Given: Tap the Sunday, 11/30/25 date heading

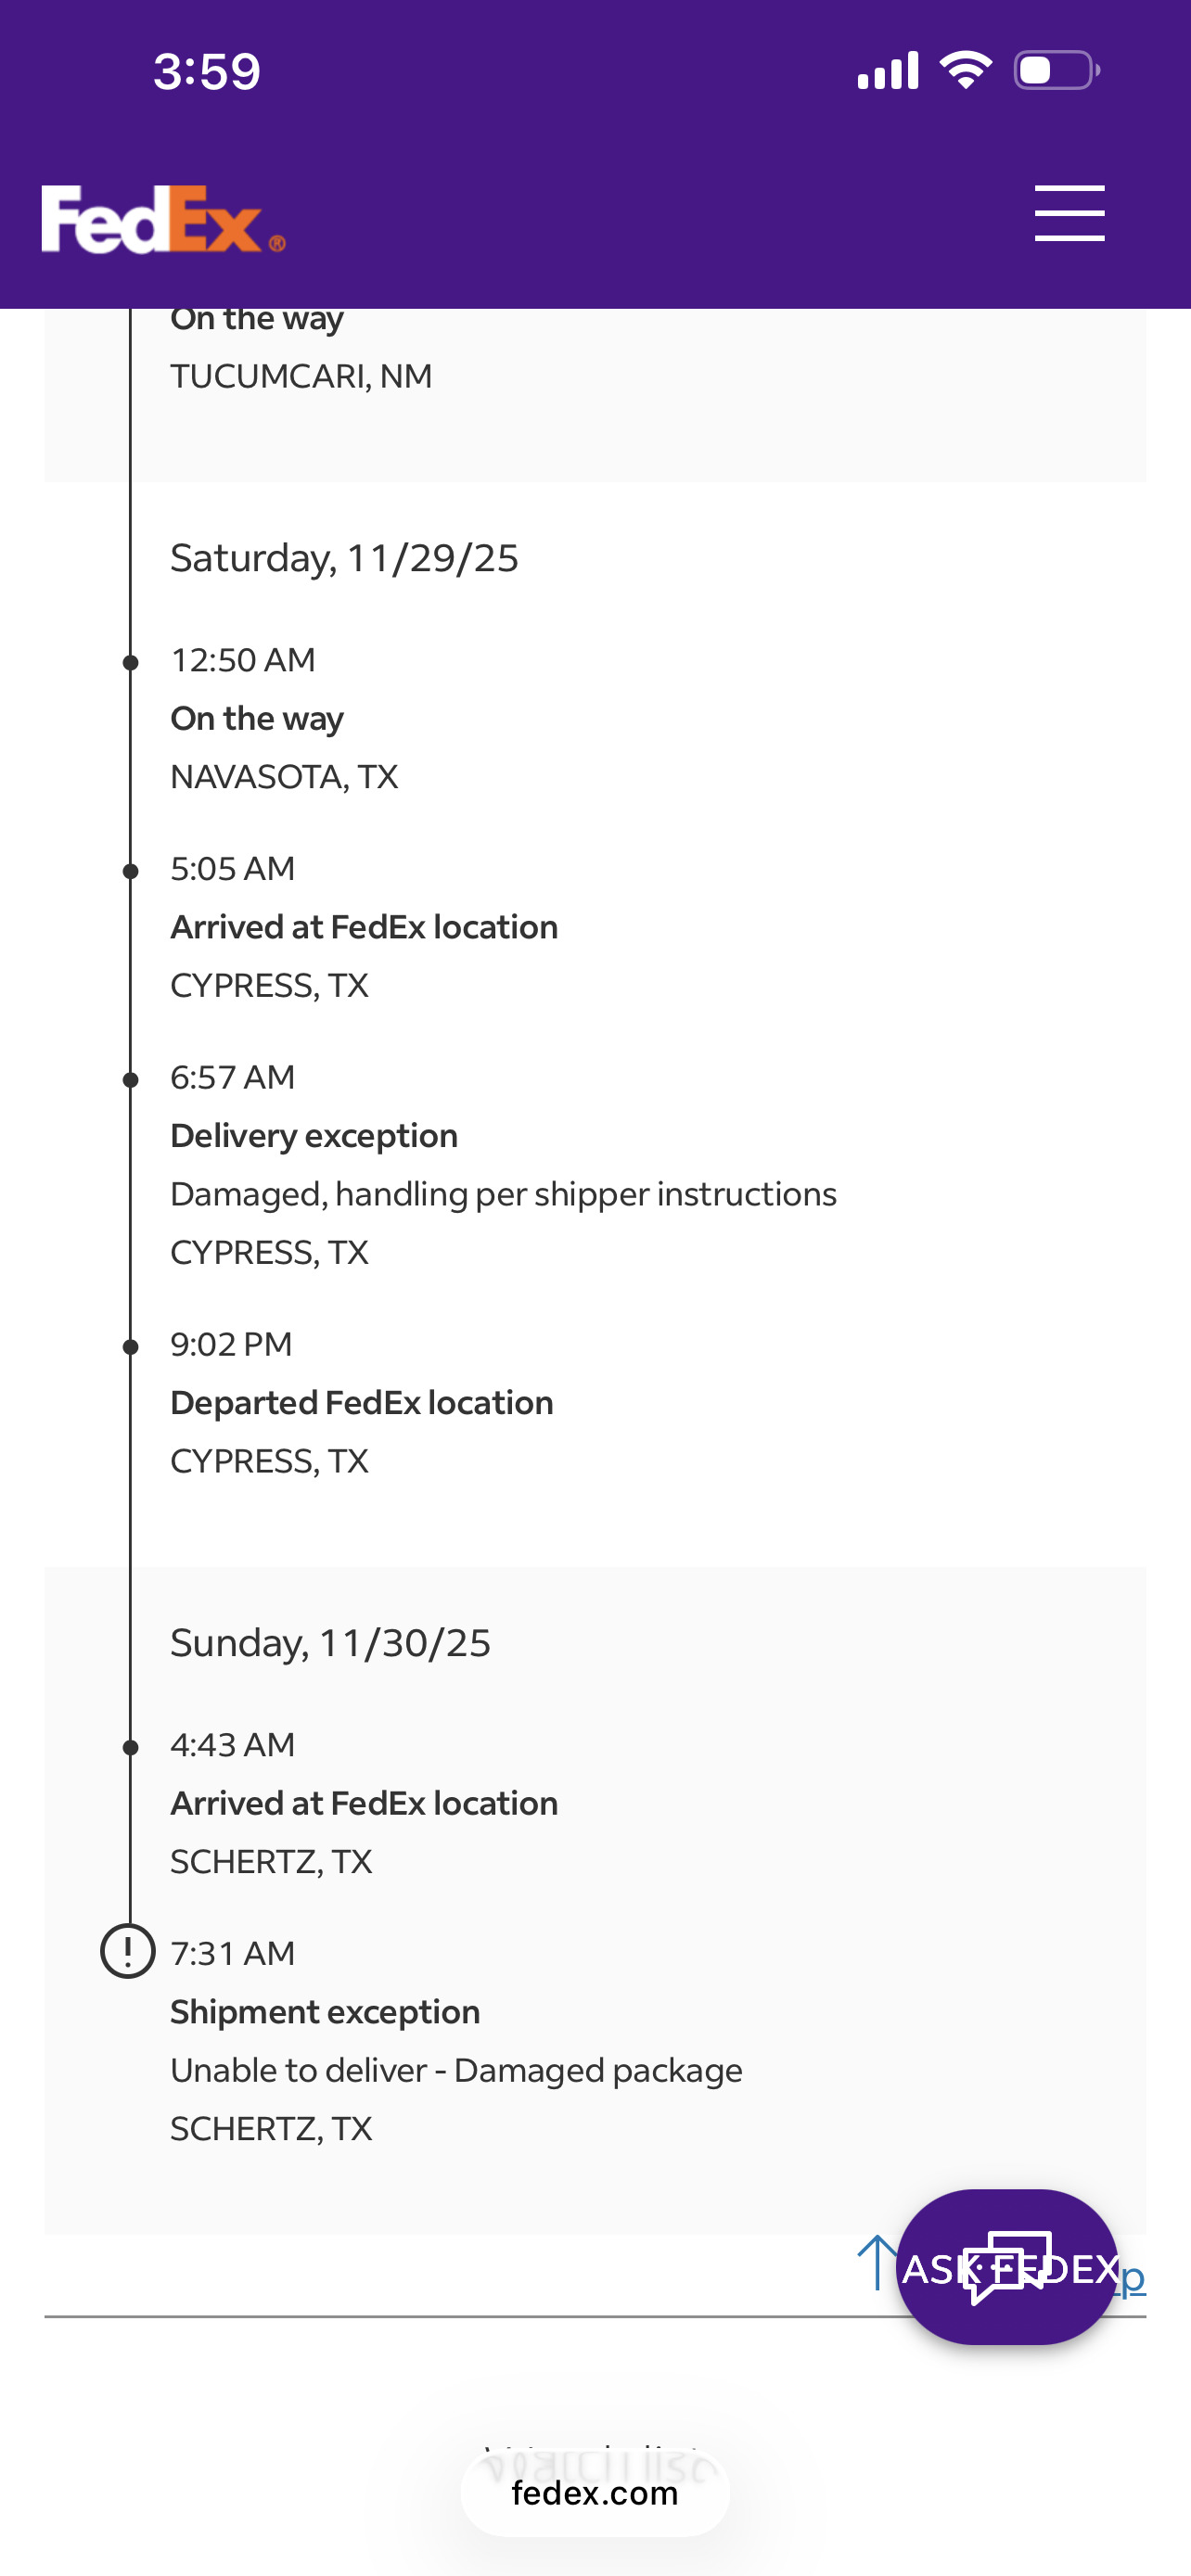Looking at the screenshot, I should tap(330, 1643).
